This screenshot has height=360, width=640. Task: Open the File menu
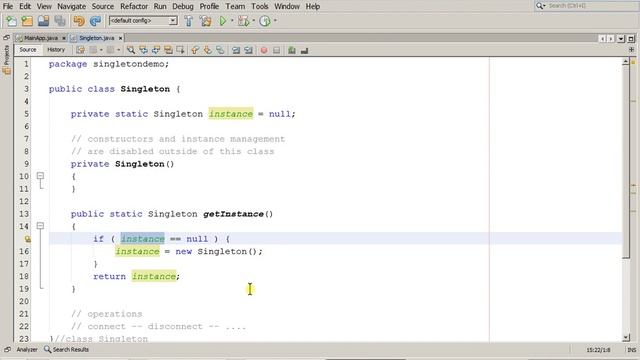(x=8, y=6)
